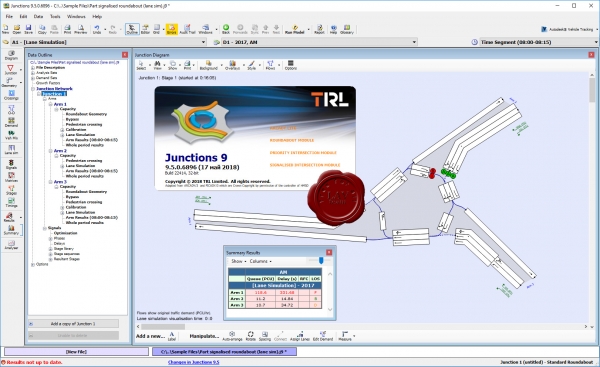Click the horizontal scrollbar of Junction Diagram
The width and height of the screenshot is (600, 367).
point(163,326)
